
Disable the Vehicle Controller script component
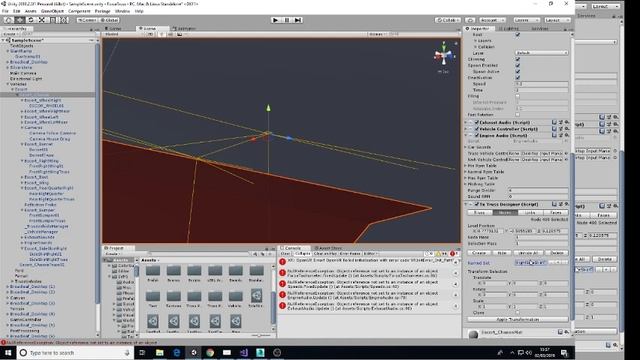[x=476, y=129]
